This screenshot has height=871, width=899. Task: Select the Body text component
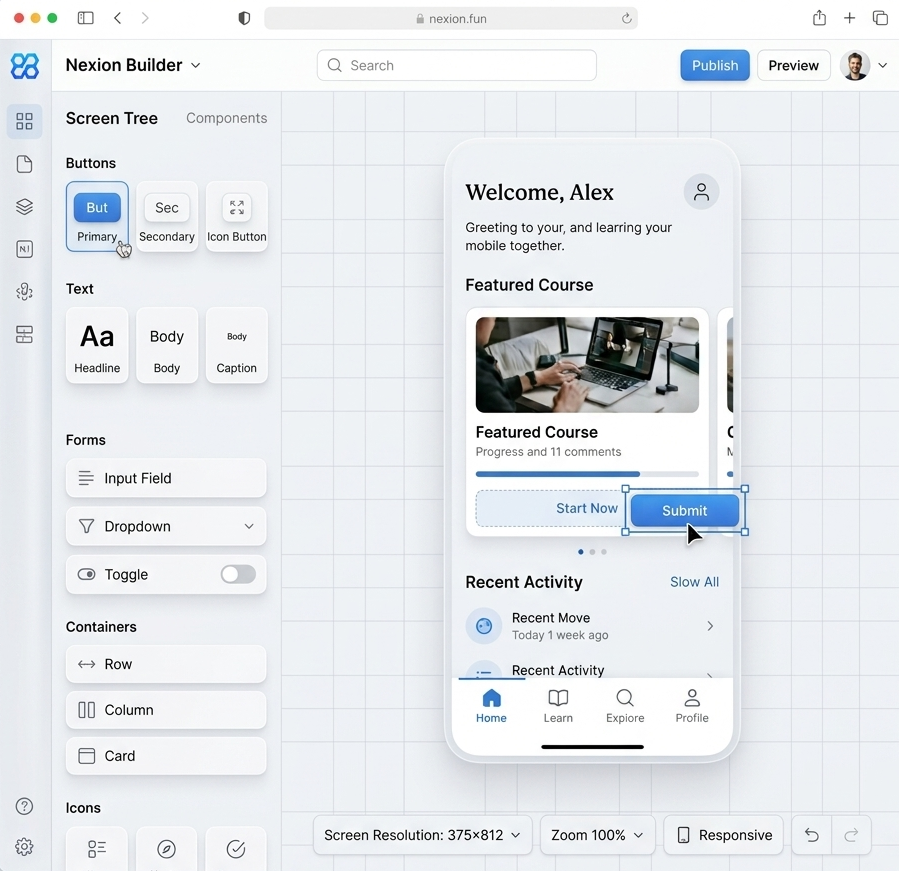pos(167,345)
